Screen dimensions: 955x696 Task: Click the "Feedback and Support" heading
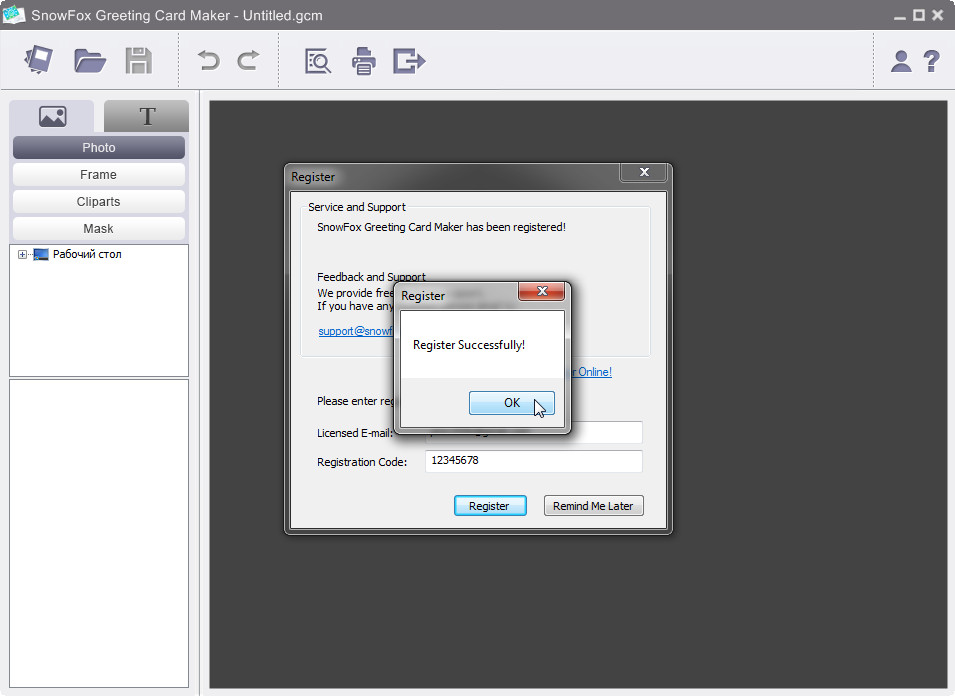point(372,277)
